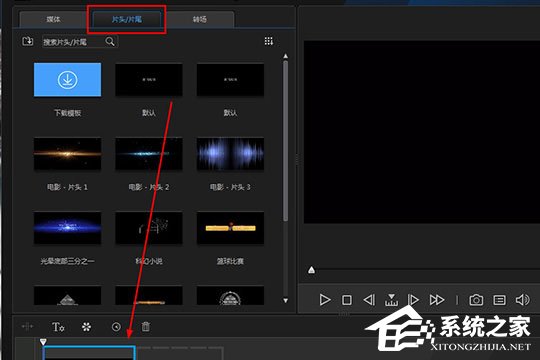Switch to the 媒体 tab
Screen dimensions: 540x360
pos(53,19)
